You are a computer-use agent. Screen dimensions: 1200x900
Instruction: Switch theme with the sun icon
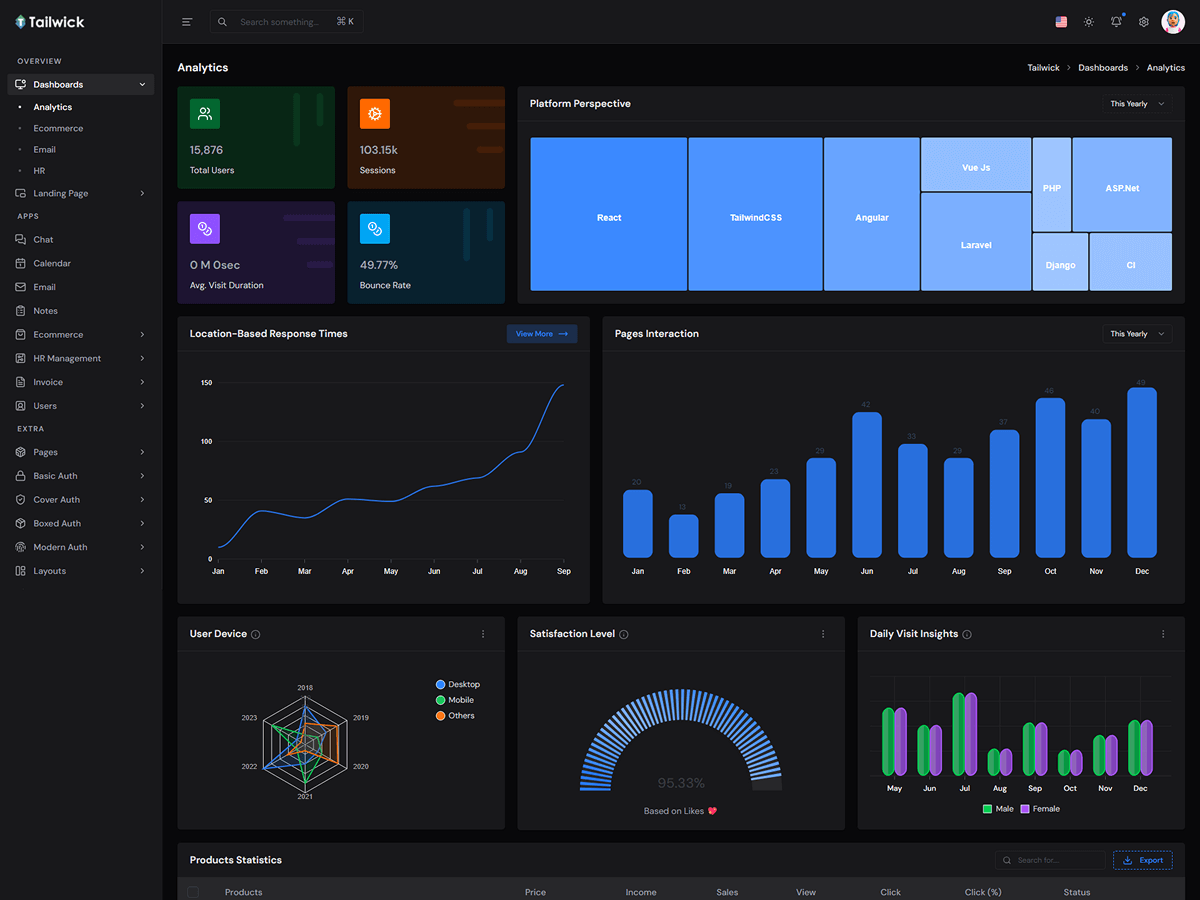1089,22
